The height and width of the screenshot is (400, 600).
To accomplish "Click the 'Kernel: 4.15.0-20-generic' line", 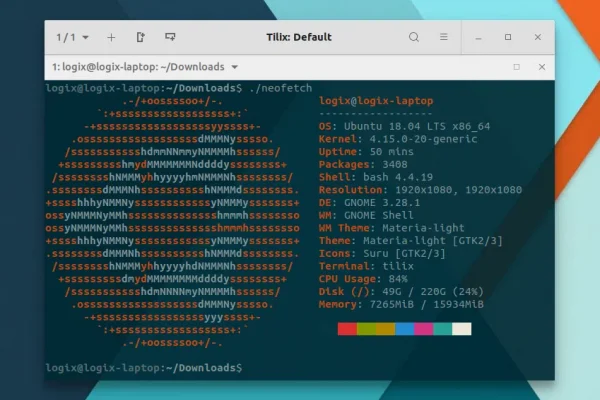I will 398,139.
